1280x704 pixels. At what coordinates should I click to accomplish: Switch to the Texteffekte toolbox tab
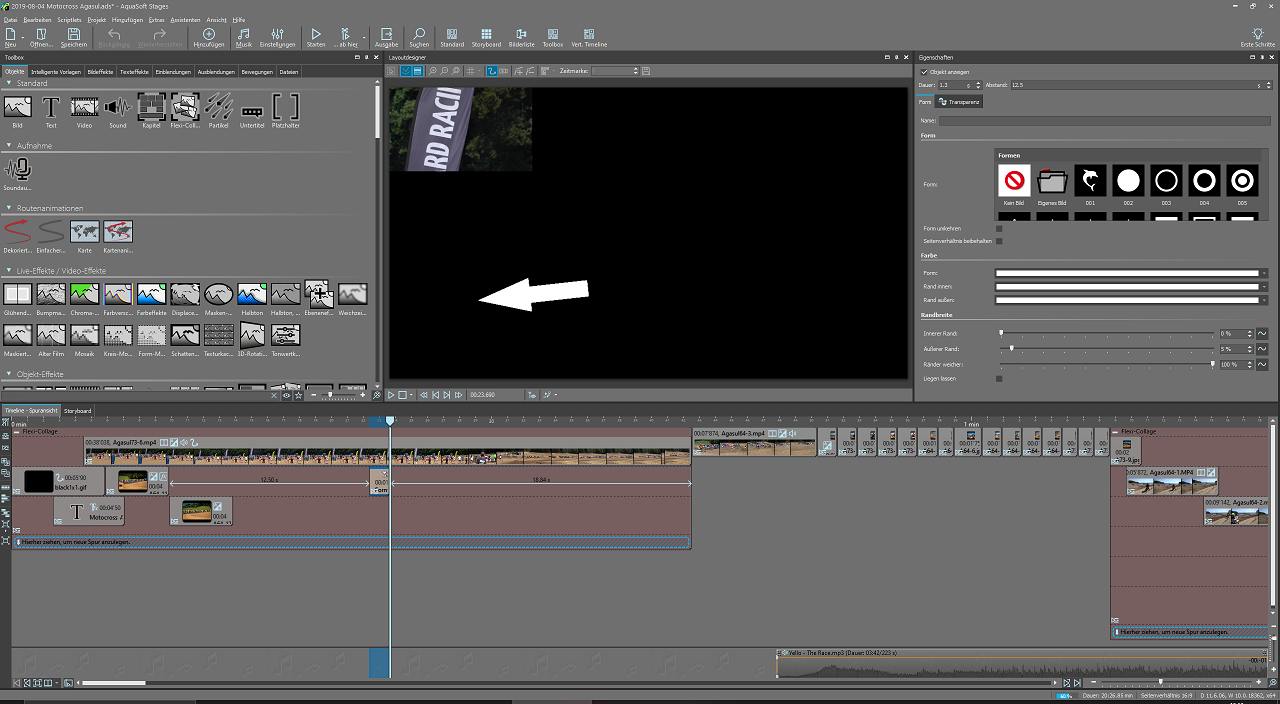pos(134,72)
